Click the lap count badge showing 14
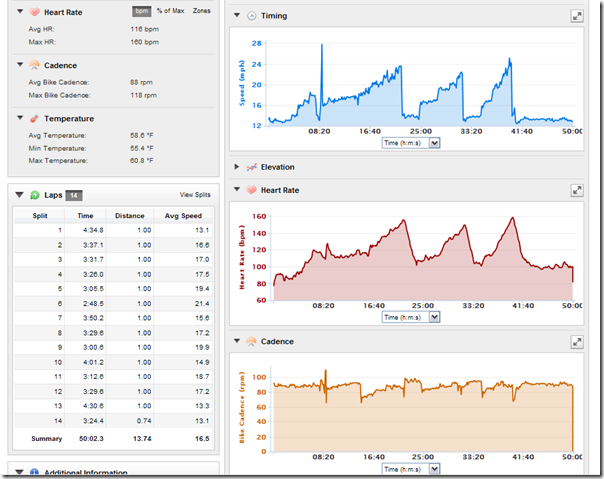Screen dimensions: 604x479 (x=74, y=195)
